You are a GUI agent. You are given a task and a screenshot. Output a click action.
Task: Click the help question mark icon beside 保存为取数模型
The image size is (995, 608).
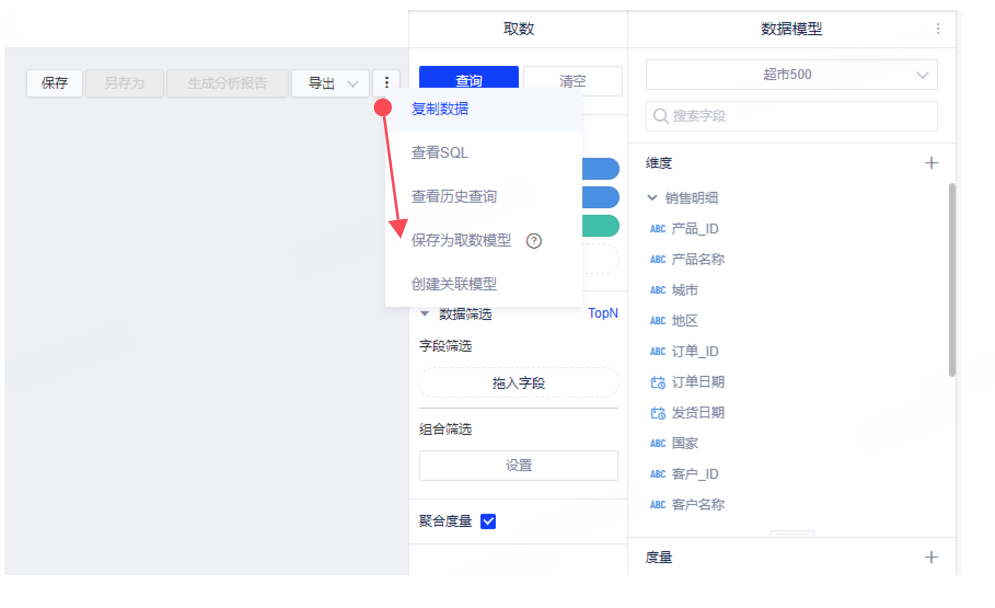pos(534,240)
